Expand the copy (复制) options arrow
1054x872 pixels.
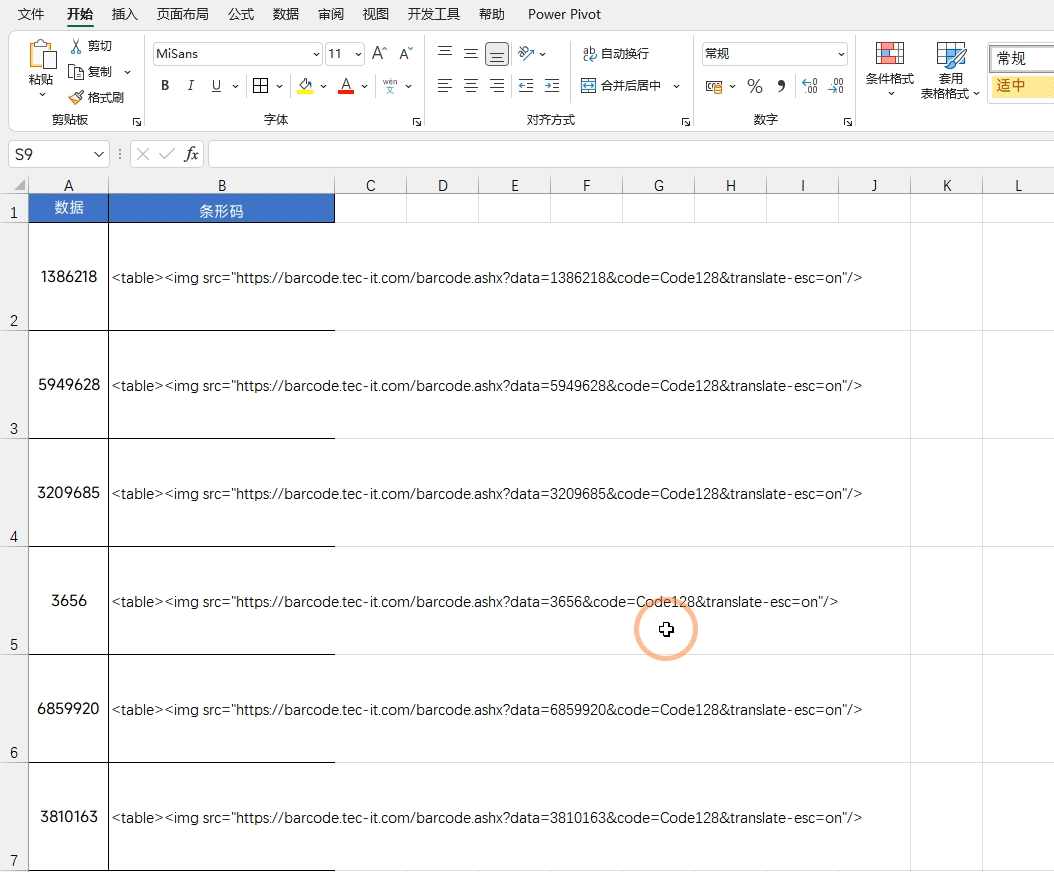click(127, 72)
